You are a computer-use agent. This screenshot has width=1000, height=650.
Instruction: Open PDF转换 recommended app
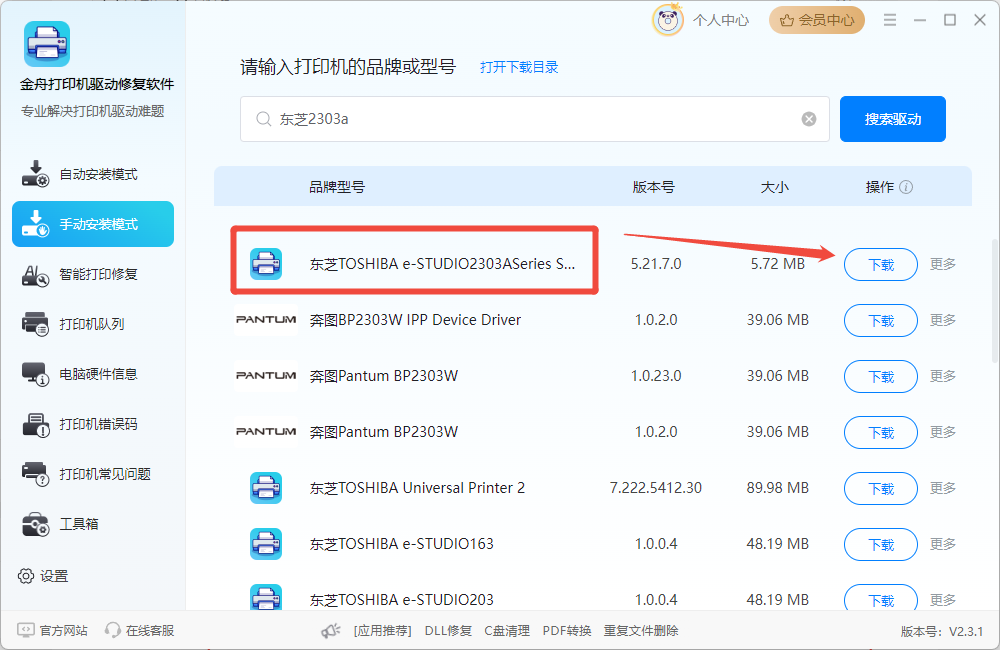[566, 631]
